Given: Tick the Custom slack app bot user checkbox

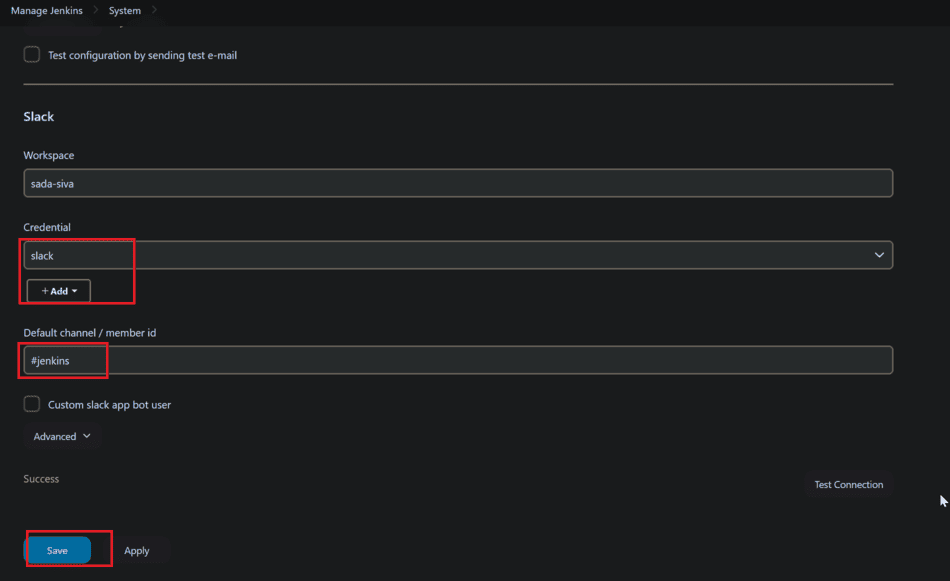Looking at the screenshot, I should 32,405.
